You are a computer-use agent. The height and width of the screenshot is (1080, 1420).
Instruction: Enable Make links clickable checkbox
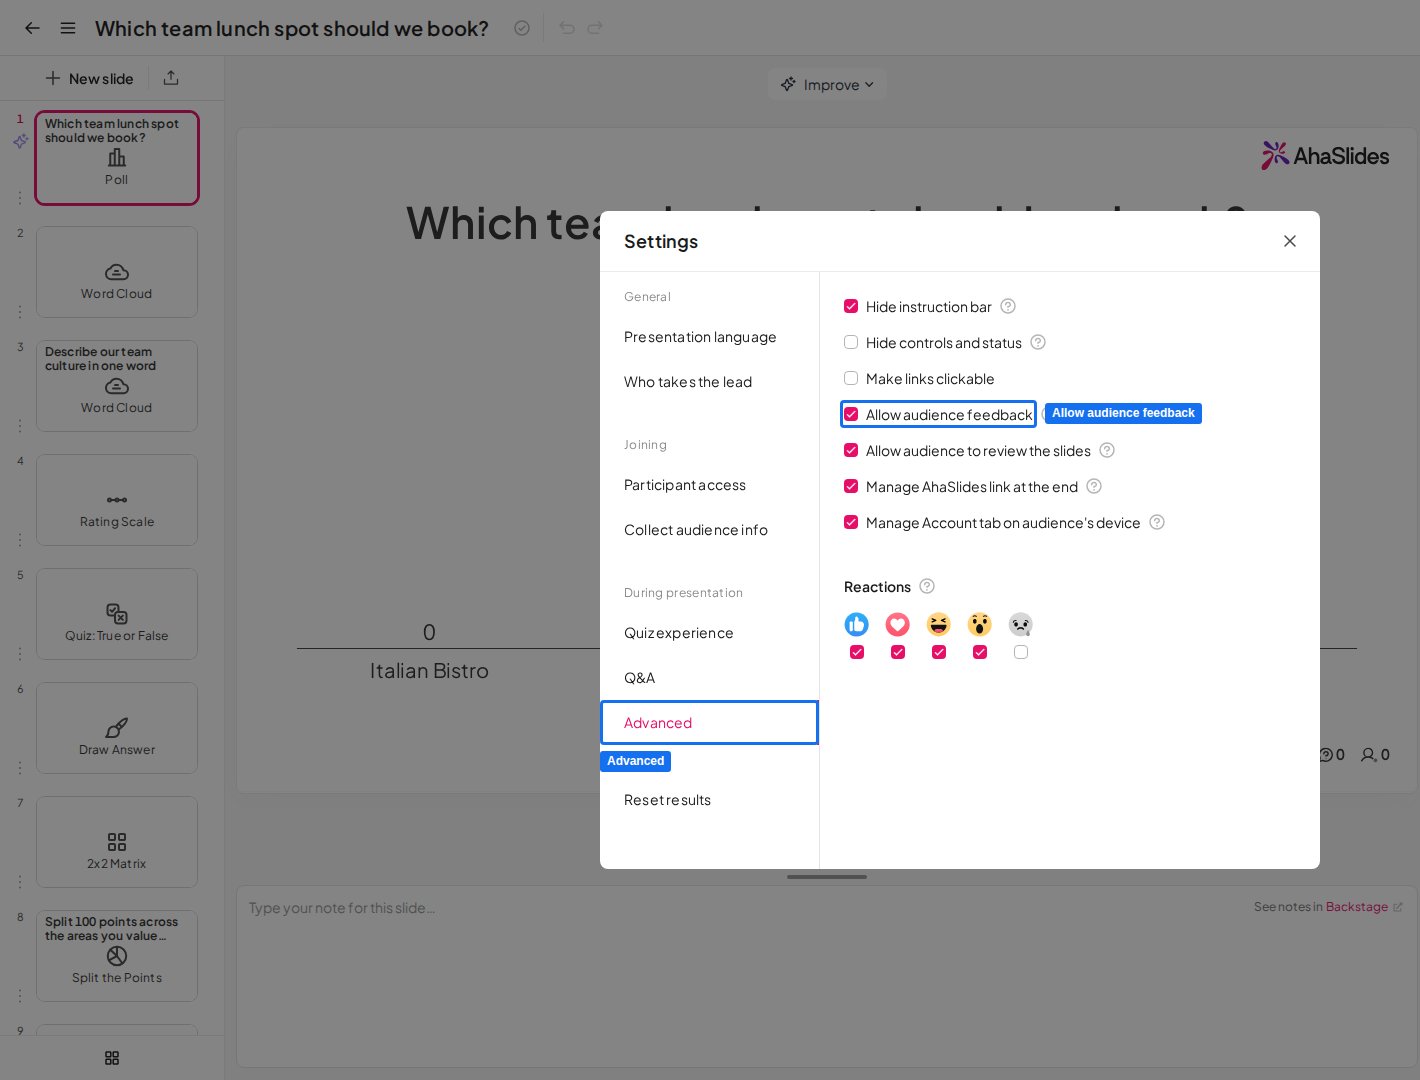(x=851, y=378)
